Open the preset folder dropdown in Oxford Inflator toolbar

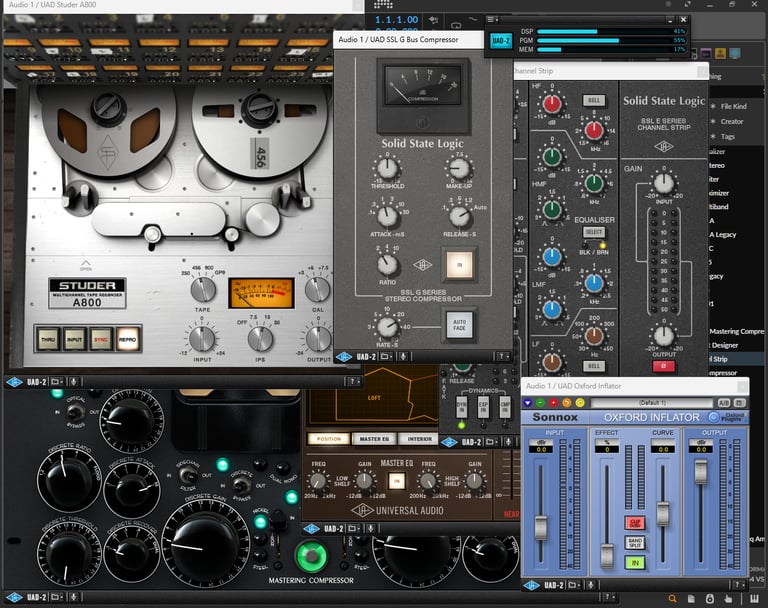click(575, 585)
